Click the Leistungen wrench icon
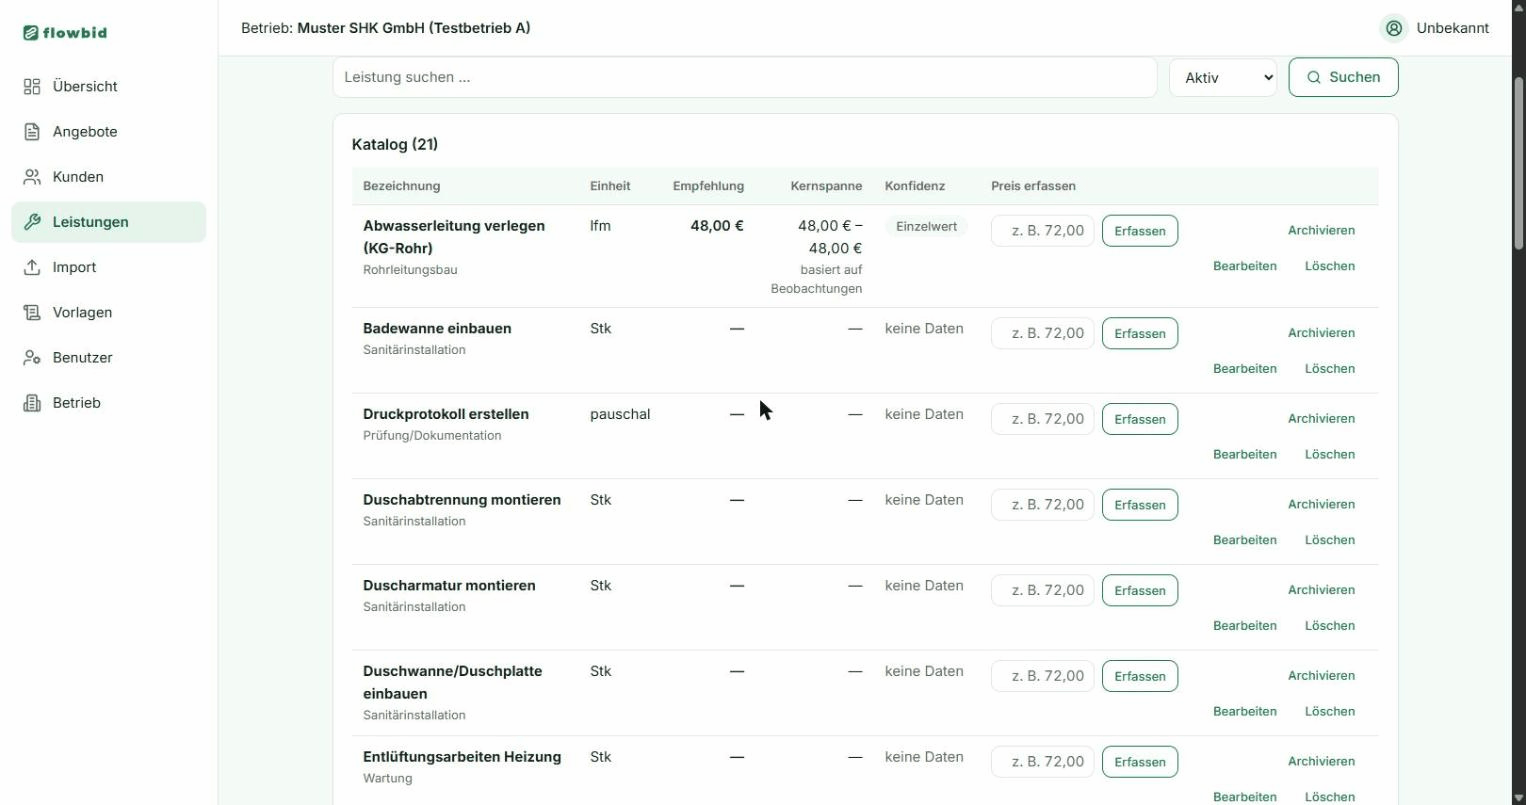The width and height of the screenshot is (1526, 805). point(32,222)
